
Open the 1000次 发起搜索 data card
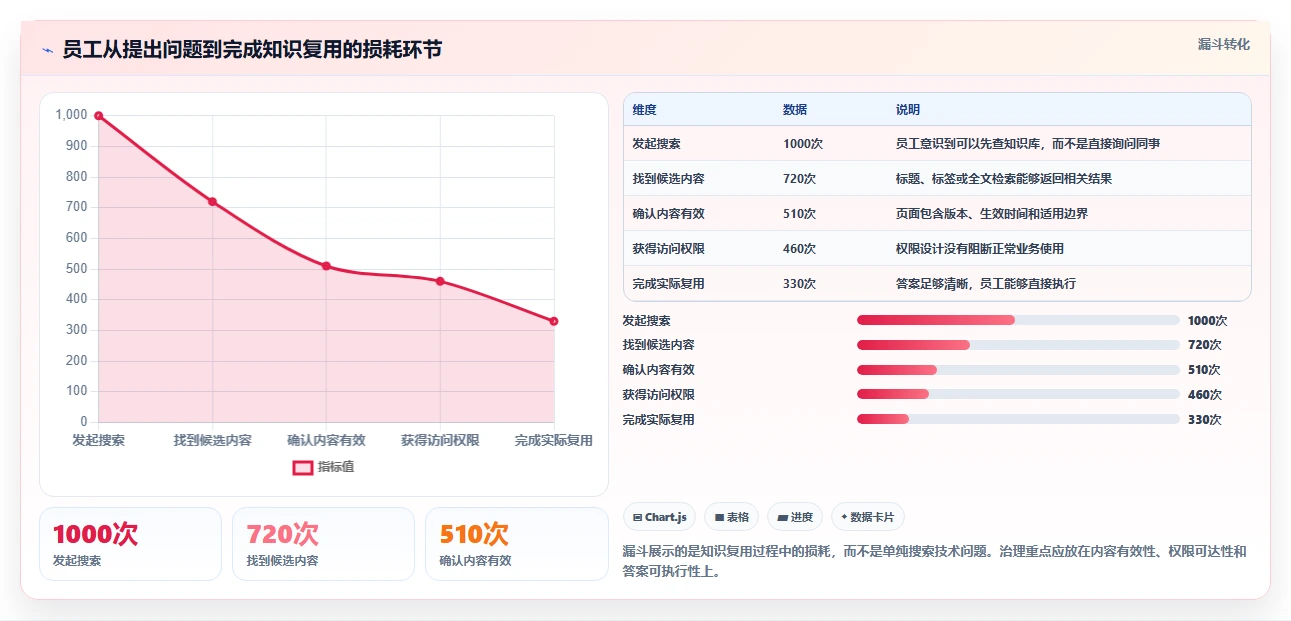coord(130,543)
